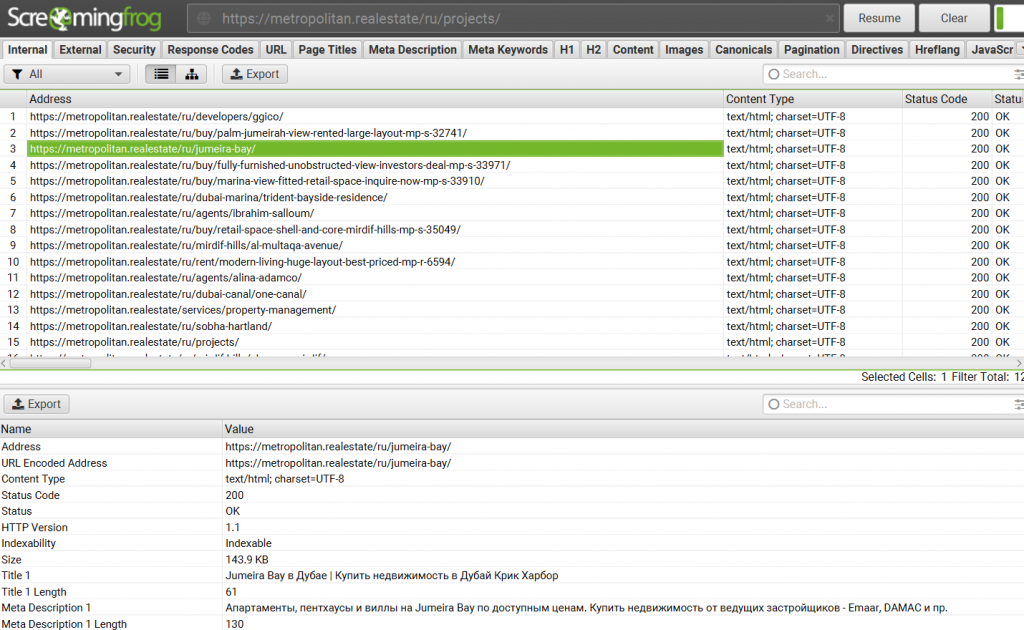Screen dimensions: 1024x630
Task: Open the tab overflow dropdown arrow
Action: point(1019,48)
